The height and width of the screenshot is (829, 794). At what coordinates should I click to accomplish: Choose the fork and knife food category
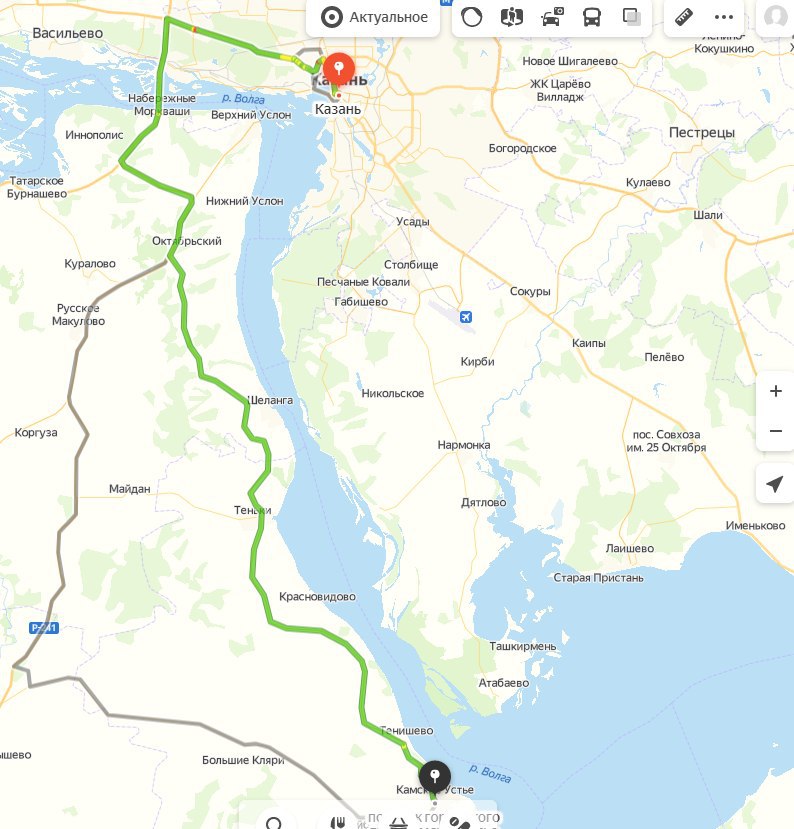(x=338, y=823)
